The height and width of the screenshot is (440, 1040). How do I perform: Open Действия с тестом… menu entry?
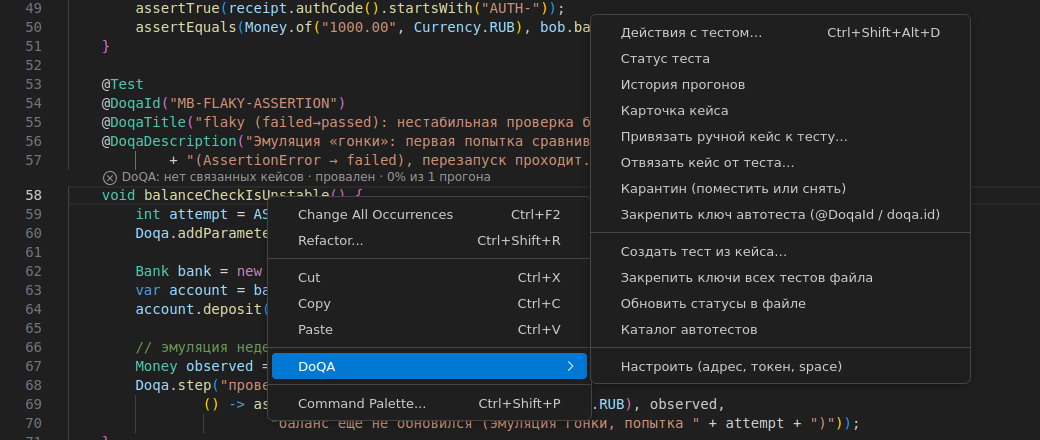coord(780,33)
